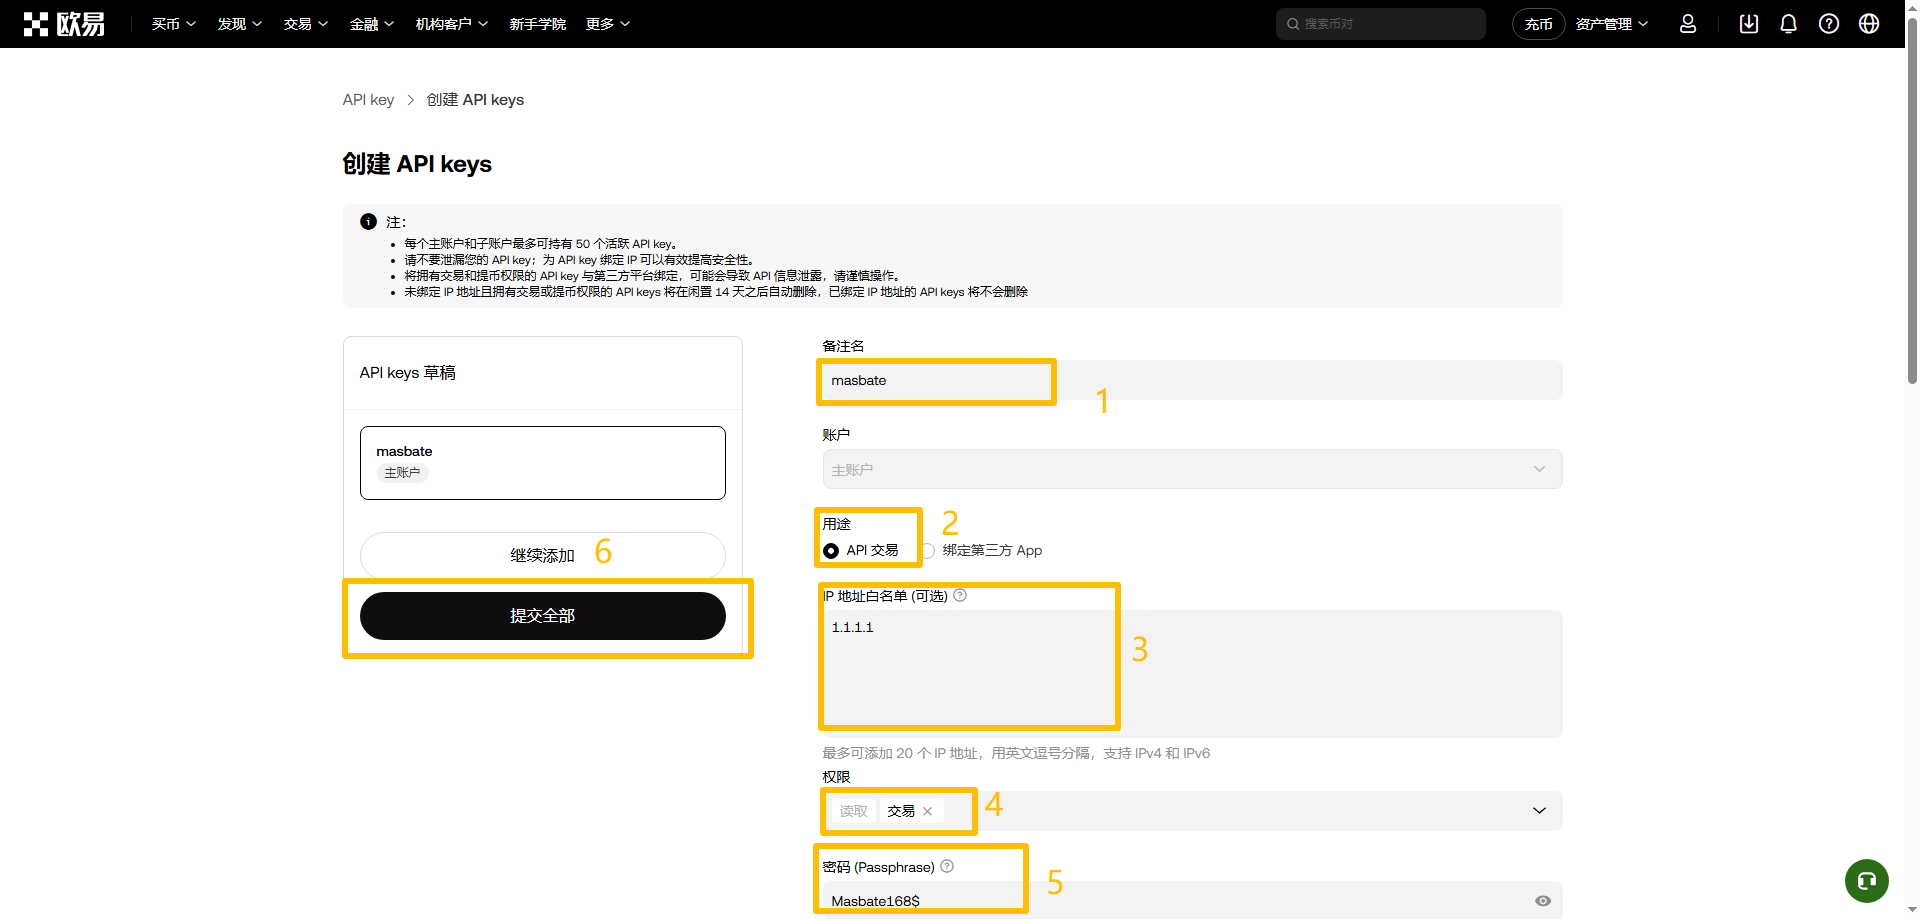Click the 继续添加 button
This screenshot has height=919, width=1920.
pyautogui.click(x=543, y=555)
